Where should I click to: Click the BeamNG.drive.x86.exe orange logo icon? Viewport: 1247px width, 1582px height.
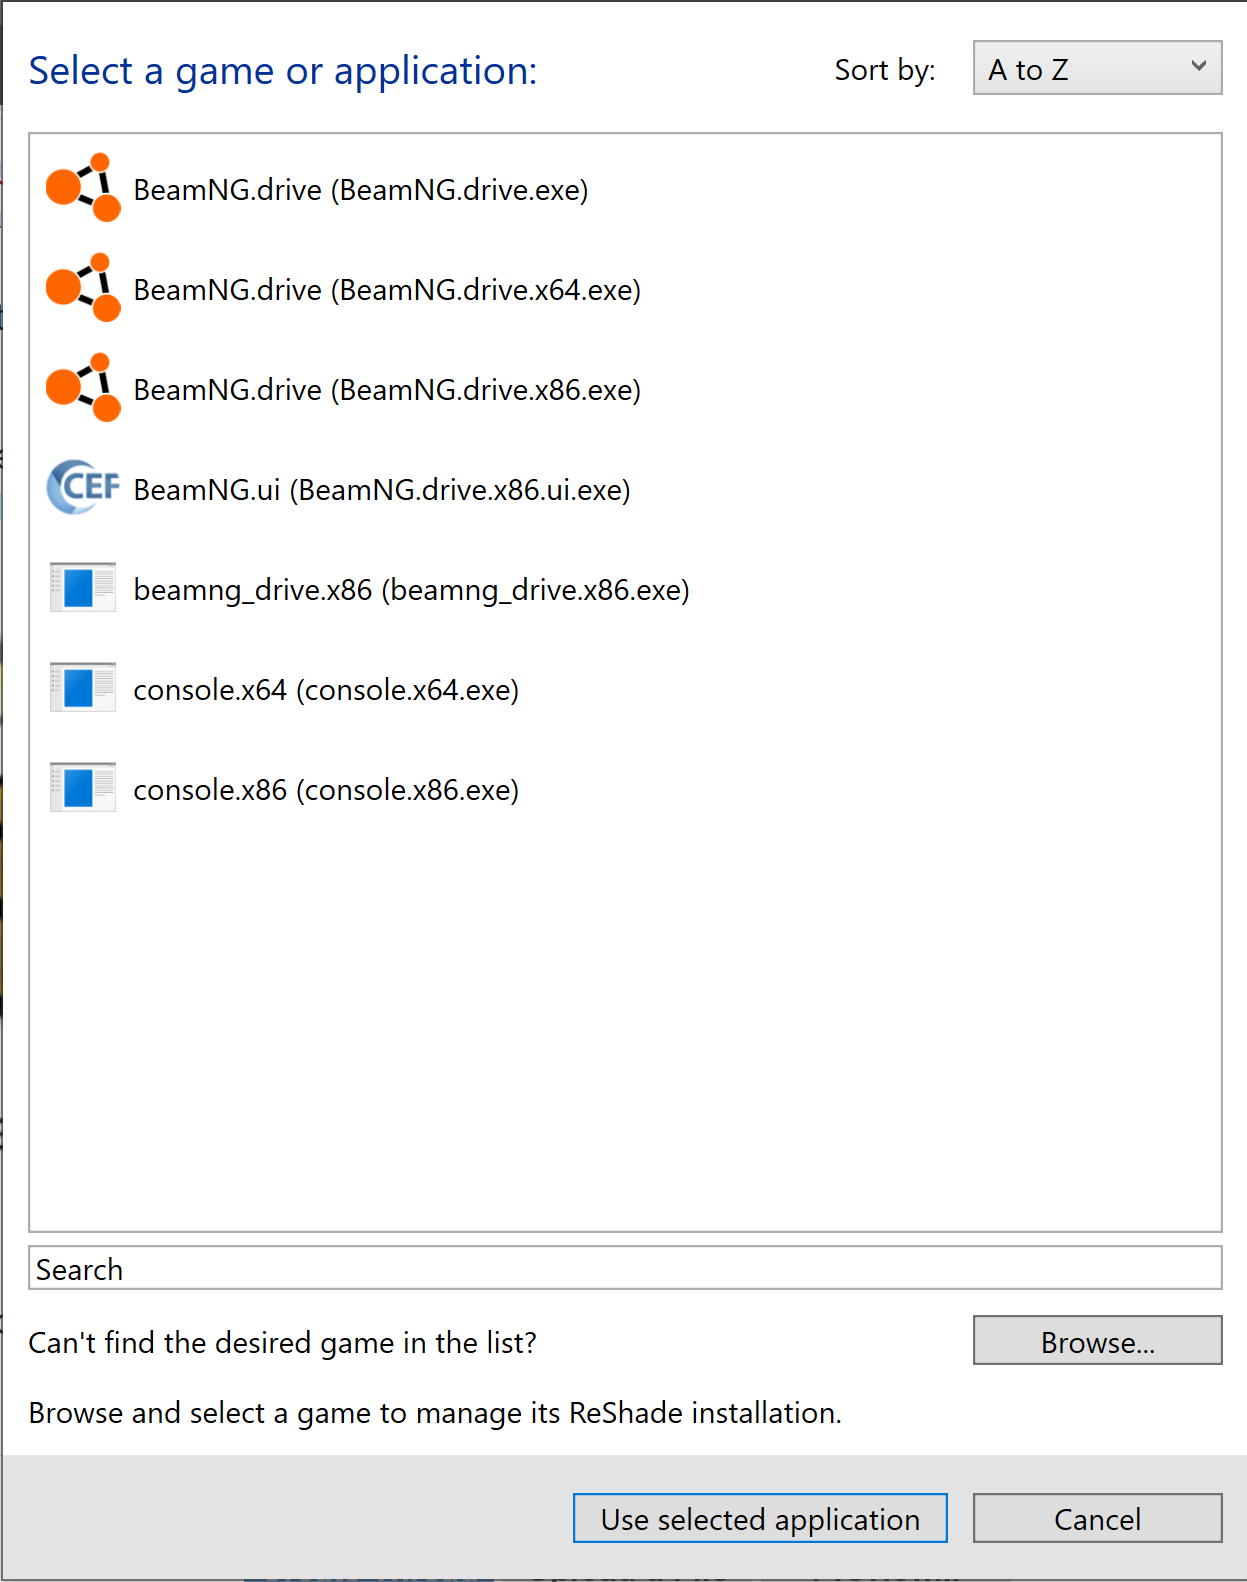click(83, 388)
